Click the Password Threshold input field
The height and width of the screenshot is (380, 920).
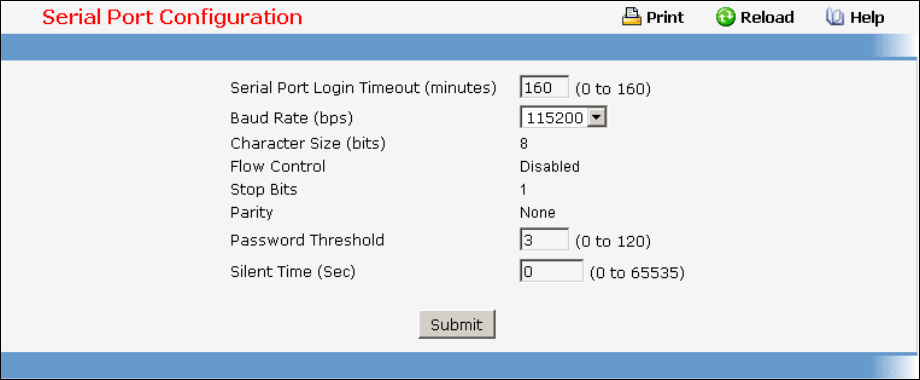[544, 240]
